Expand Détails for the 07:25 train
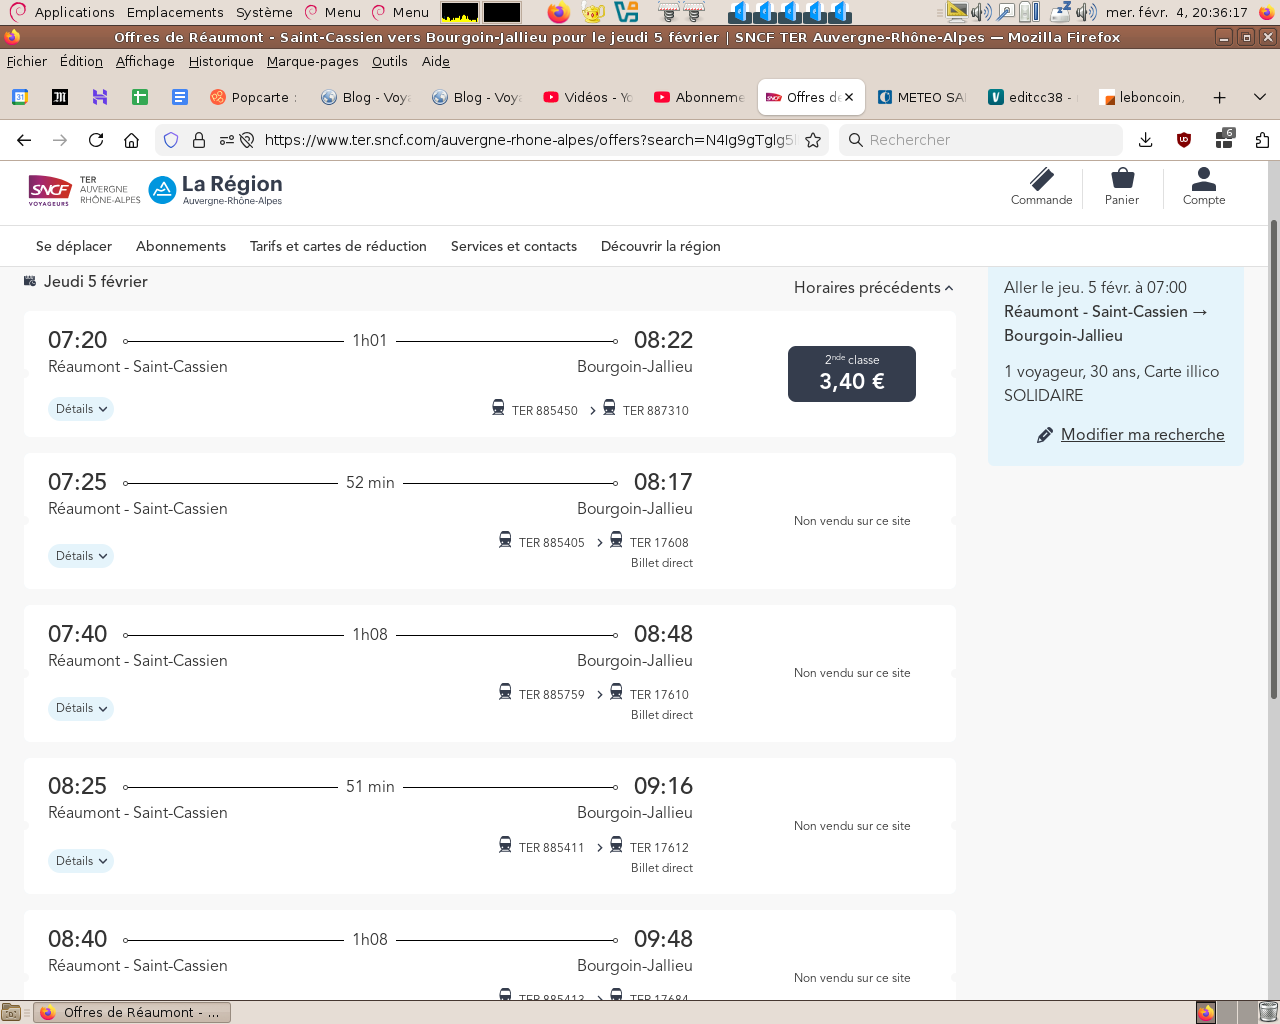This screenshot has width=1280, height=1024. pyautogui.click(x=81, y=556)
